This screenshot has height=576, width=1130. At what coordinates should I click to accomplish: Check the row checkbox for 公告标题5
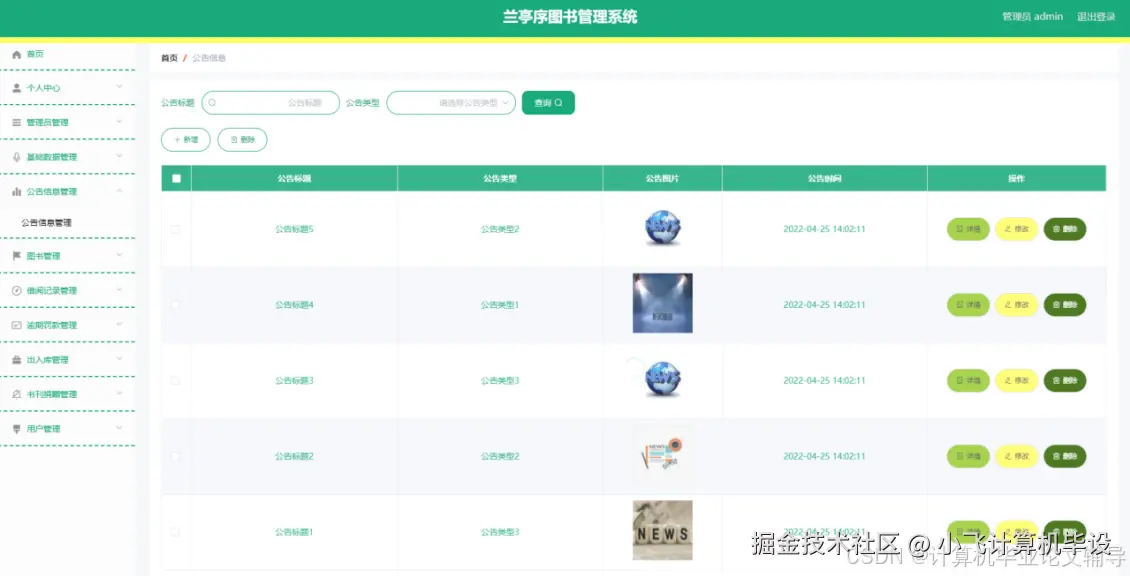pyautogui.click(x=174, y=229)
